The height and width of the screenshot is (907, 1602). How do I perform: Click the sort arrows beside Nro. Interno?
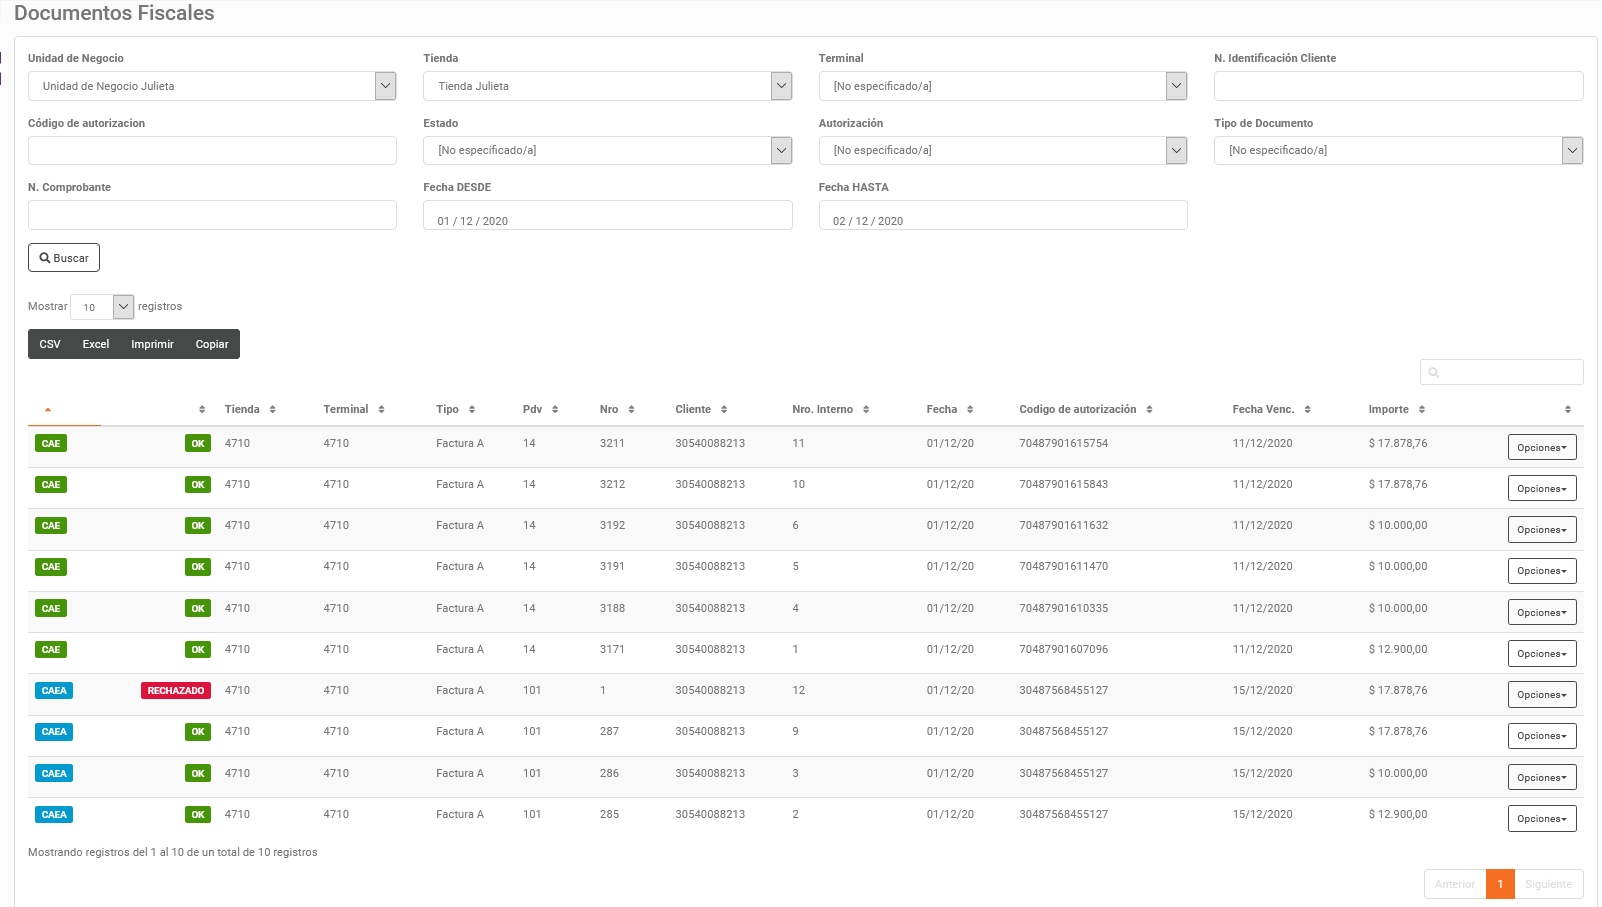coord(866,410)
